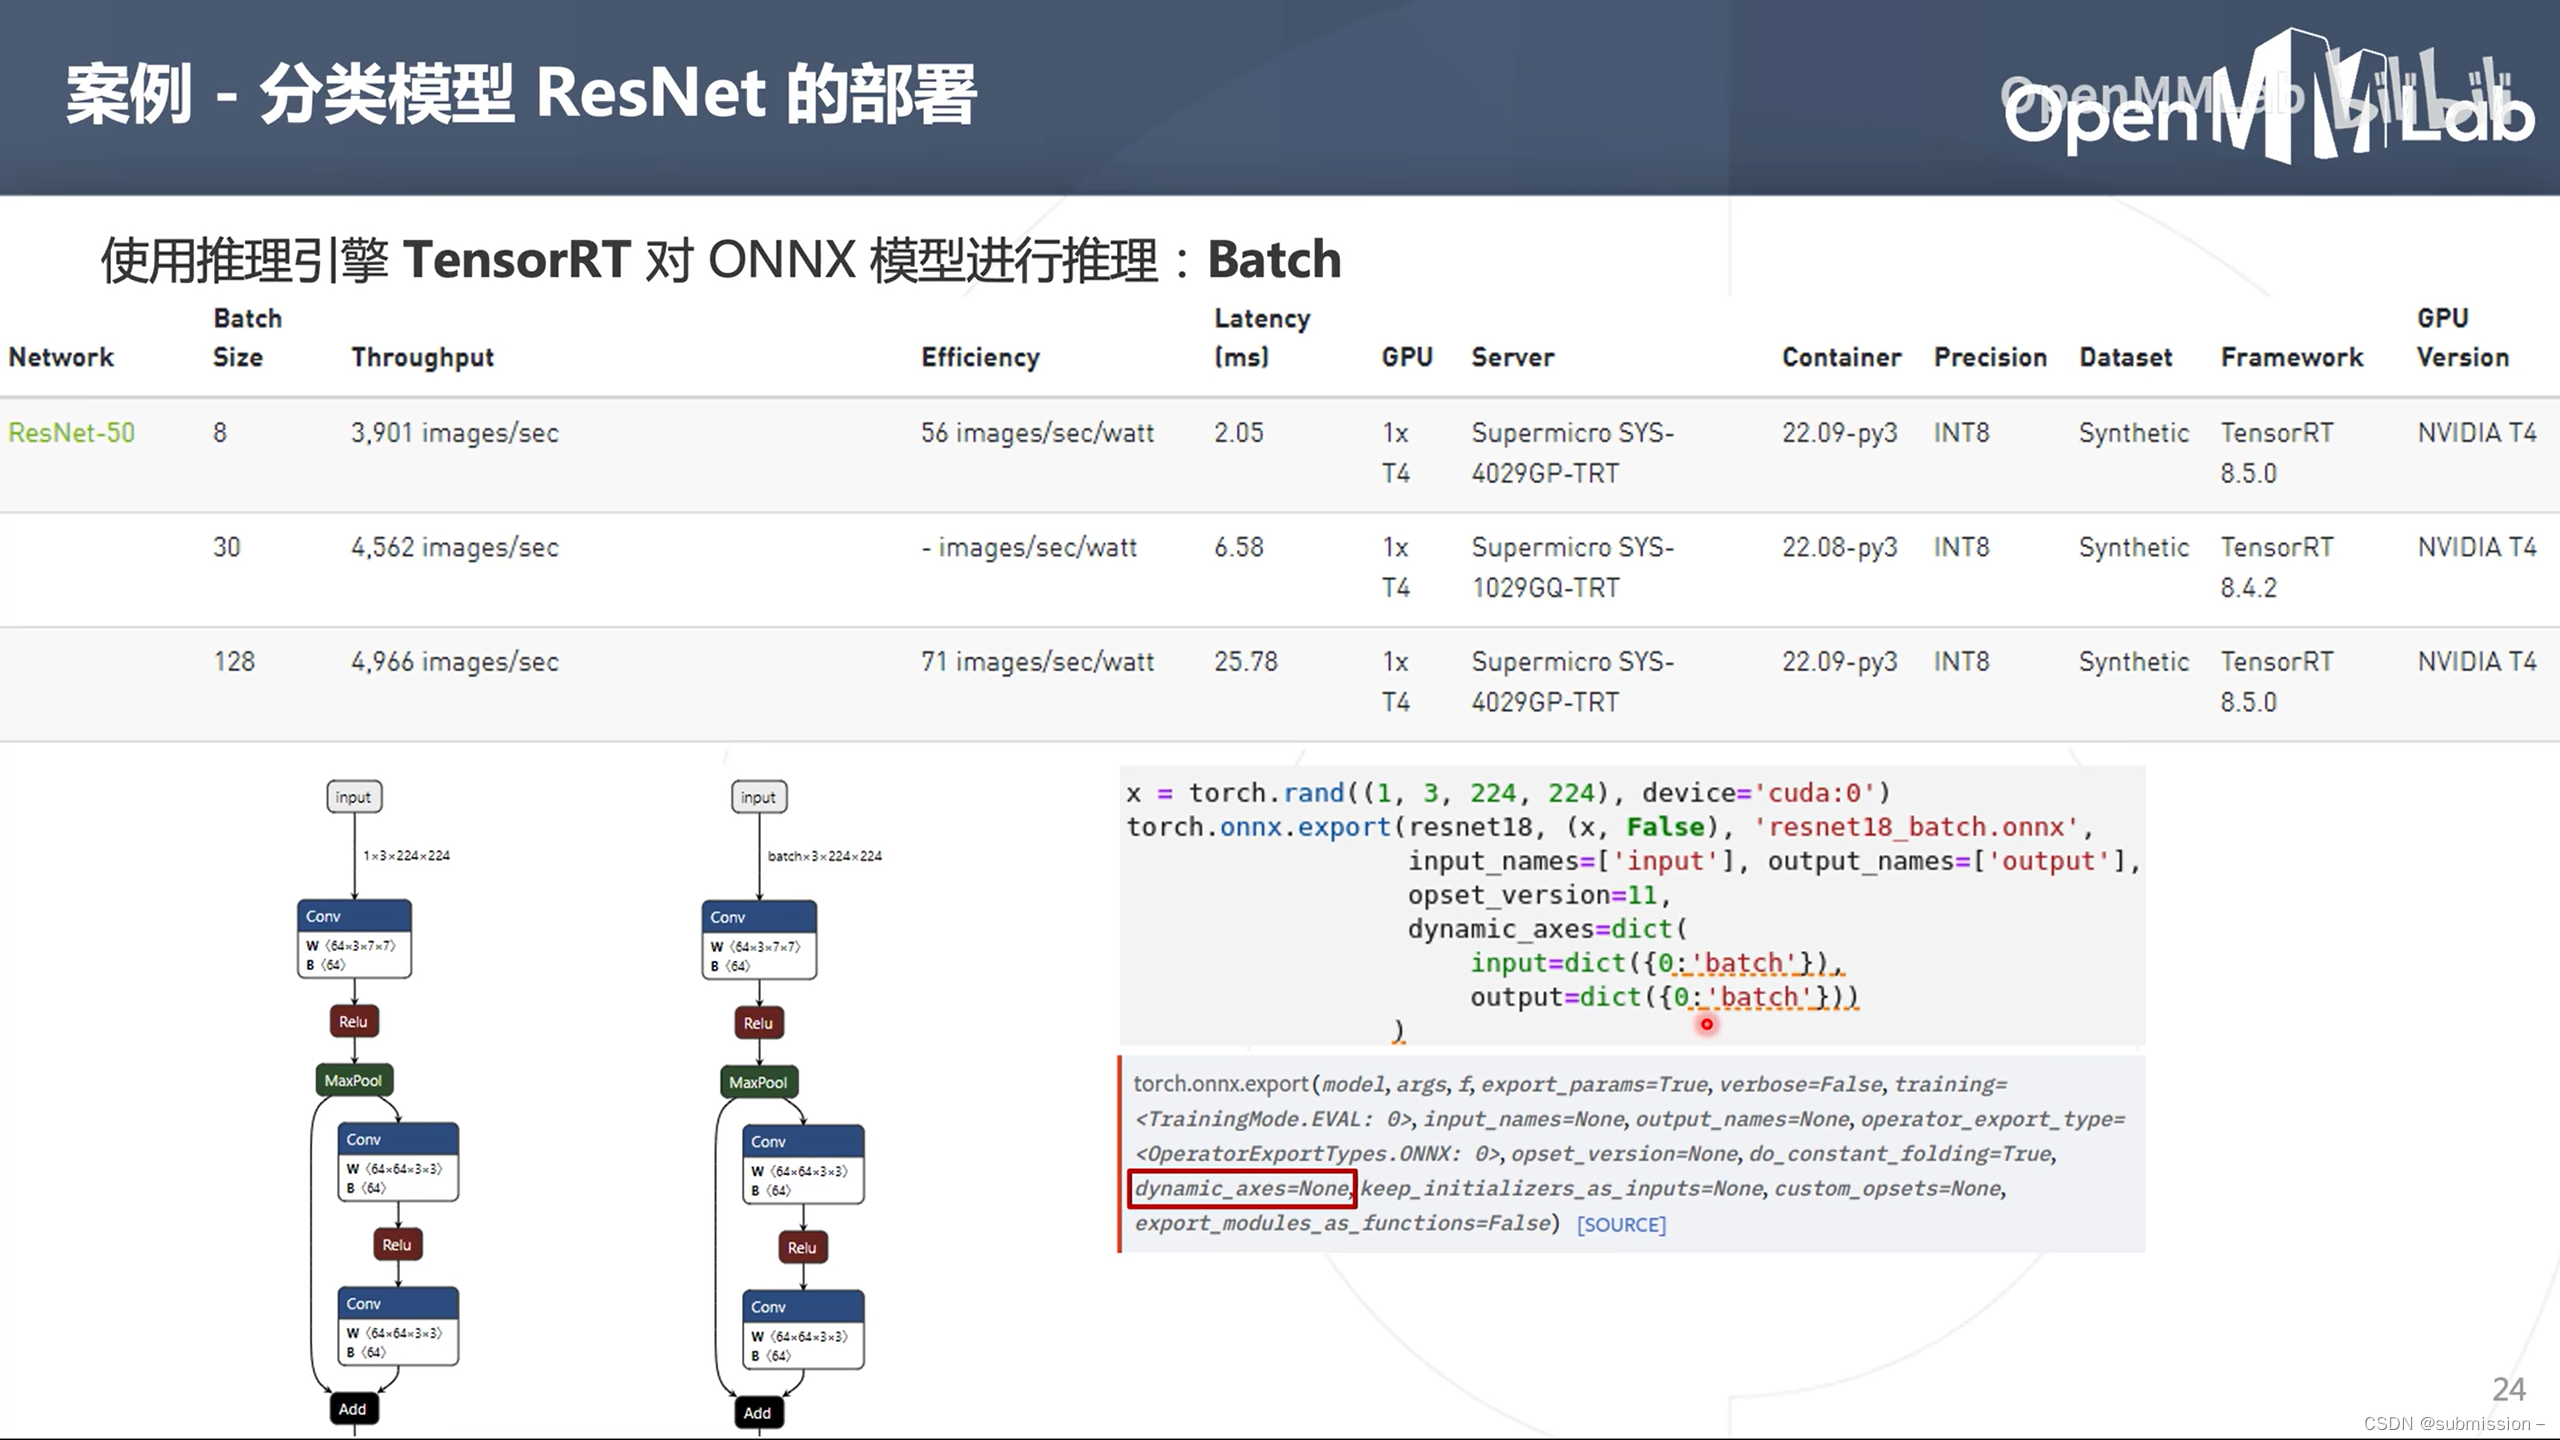Open the [SOURCE] documentation link
The height and width of the screenshot is (1440, 2560).
1620,1224
